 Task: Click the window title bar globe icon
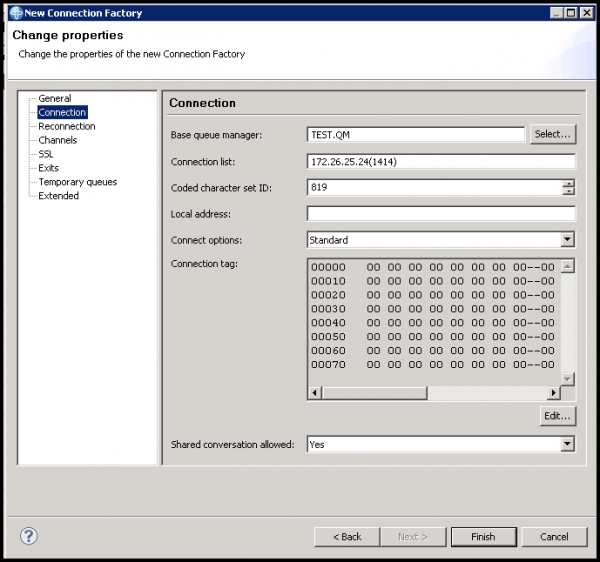coord(15,13)
